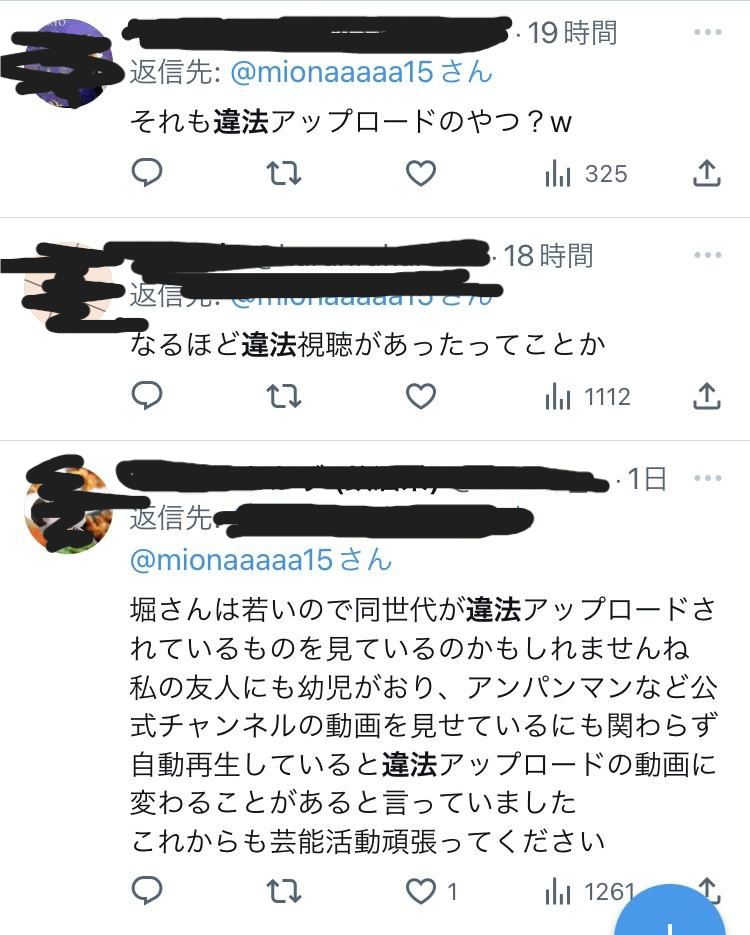View analytics showing 1112 views
Screen dimensions: 750x935
click(587, 397)
